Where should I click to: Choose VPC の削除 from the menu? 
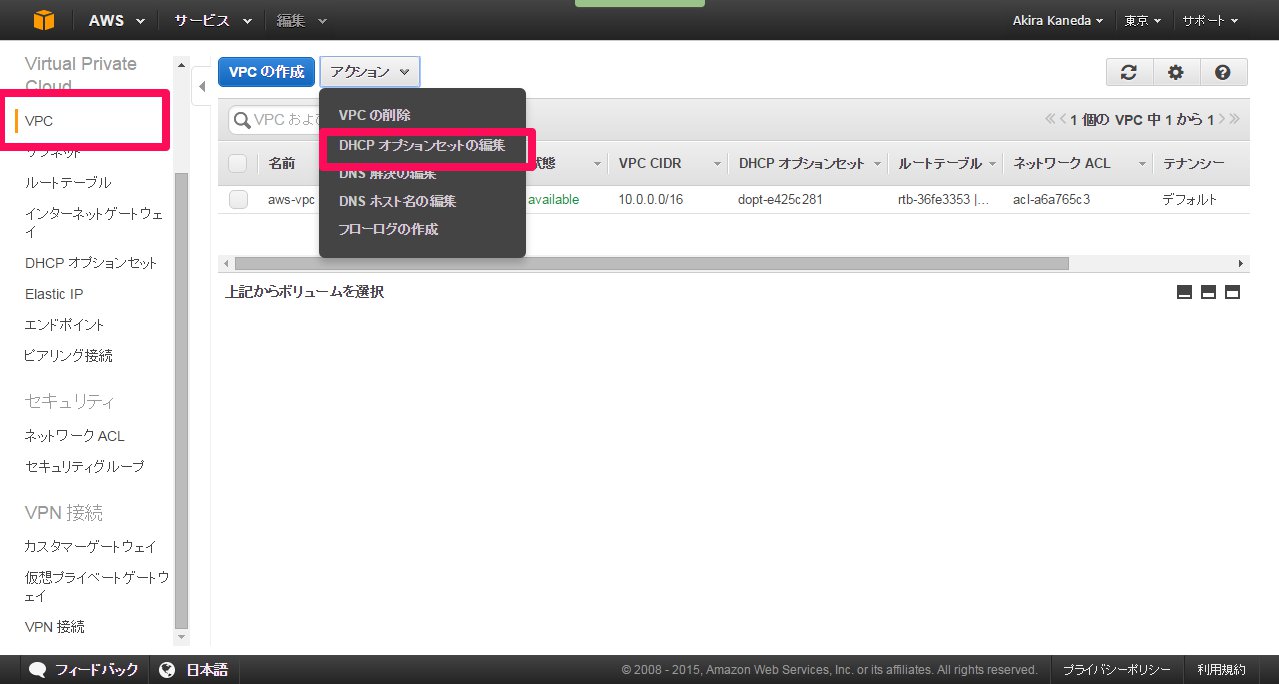(374, 116)
